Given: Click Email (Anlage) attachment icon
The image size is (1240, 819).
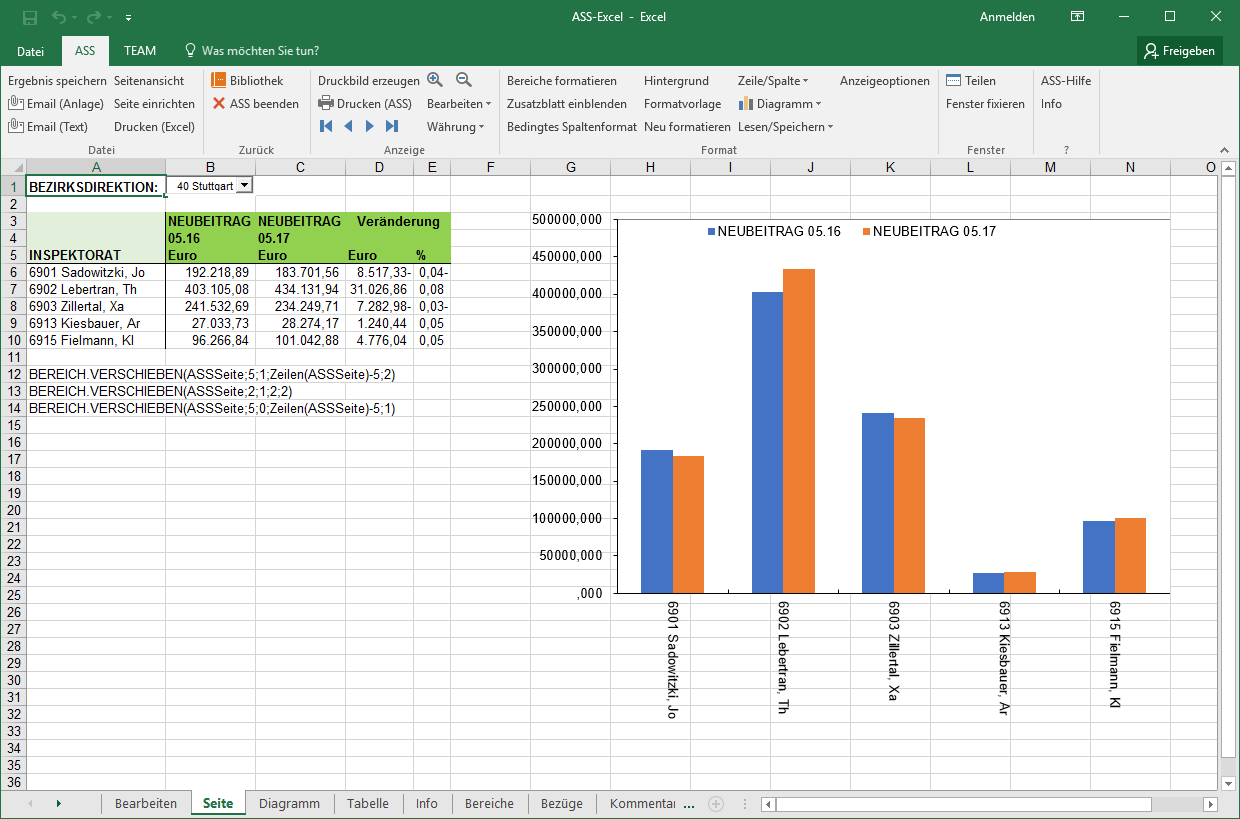Looking at the screenshot, I should click(16, 103).
